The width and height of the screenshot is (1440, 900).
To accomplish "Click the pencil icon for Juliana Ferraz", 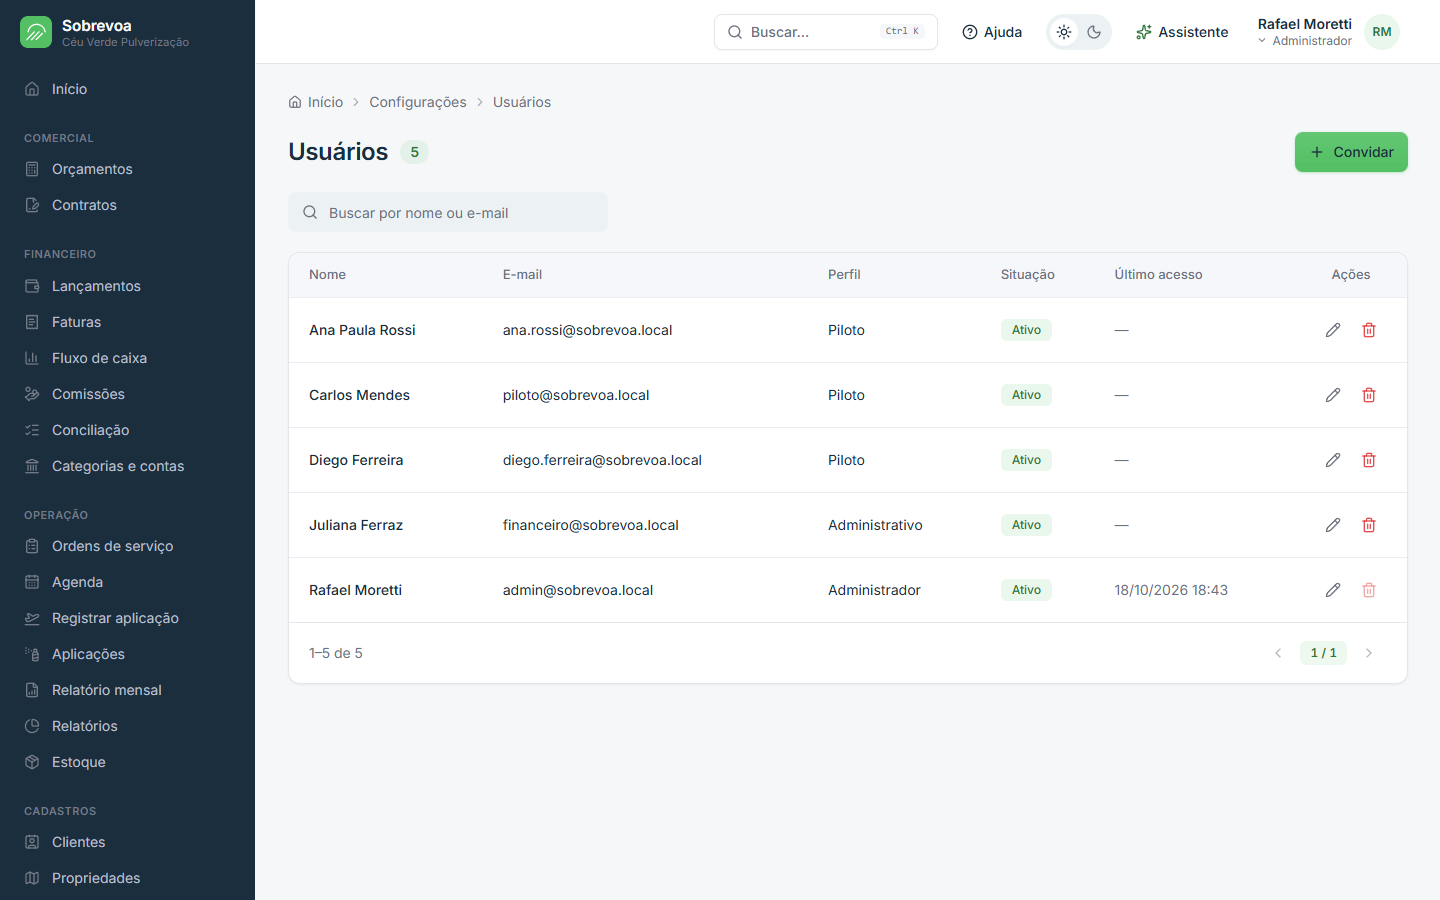I will (1333, 525).
